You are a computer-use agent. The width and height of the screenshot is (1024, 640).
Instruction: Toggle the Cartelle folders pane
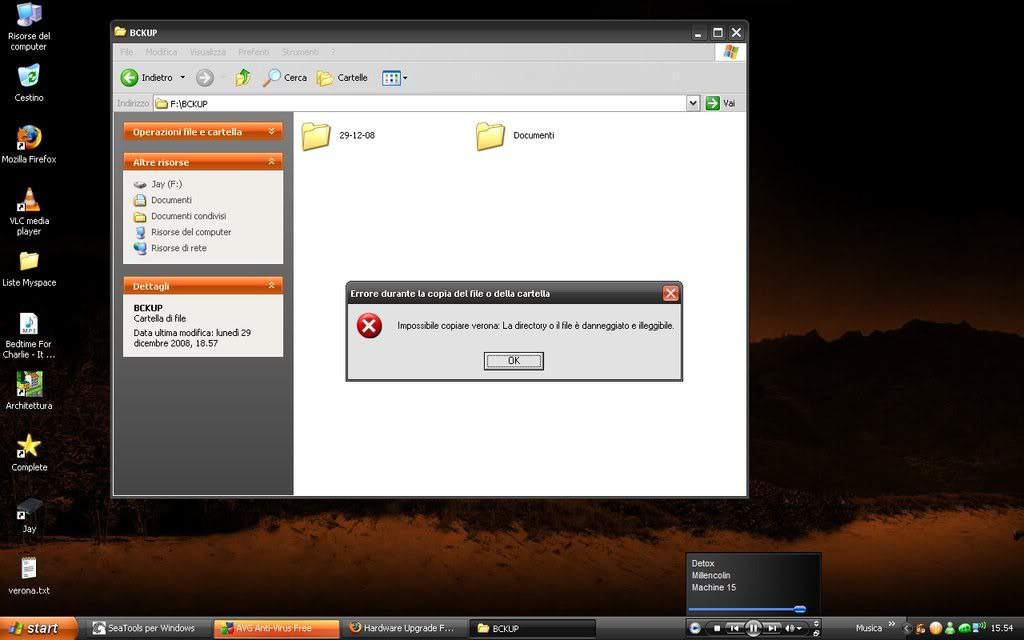click(x=342, y=78)
